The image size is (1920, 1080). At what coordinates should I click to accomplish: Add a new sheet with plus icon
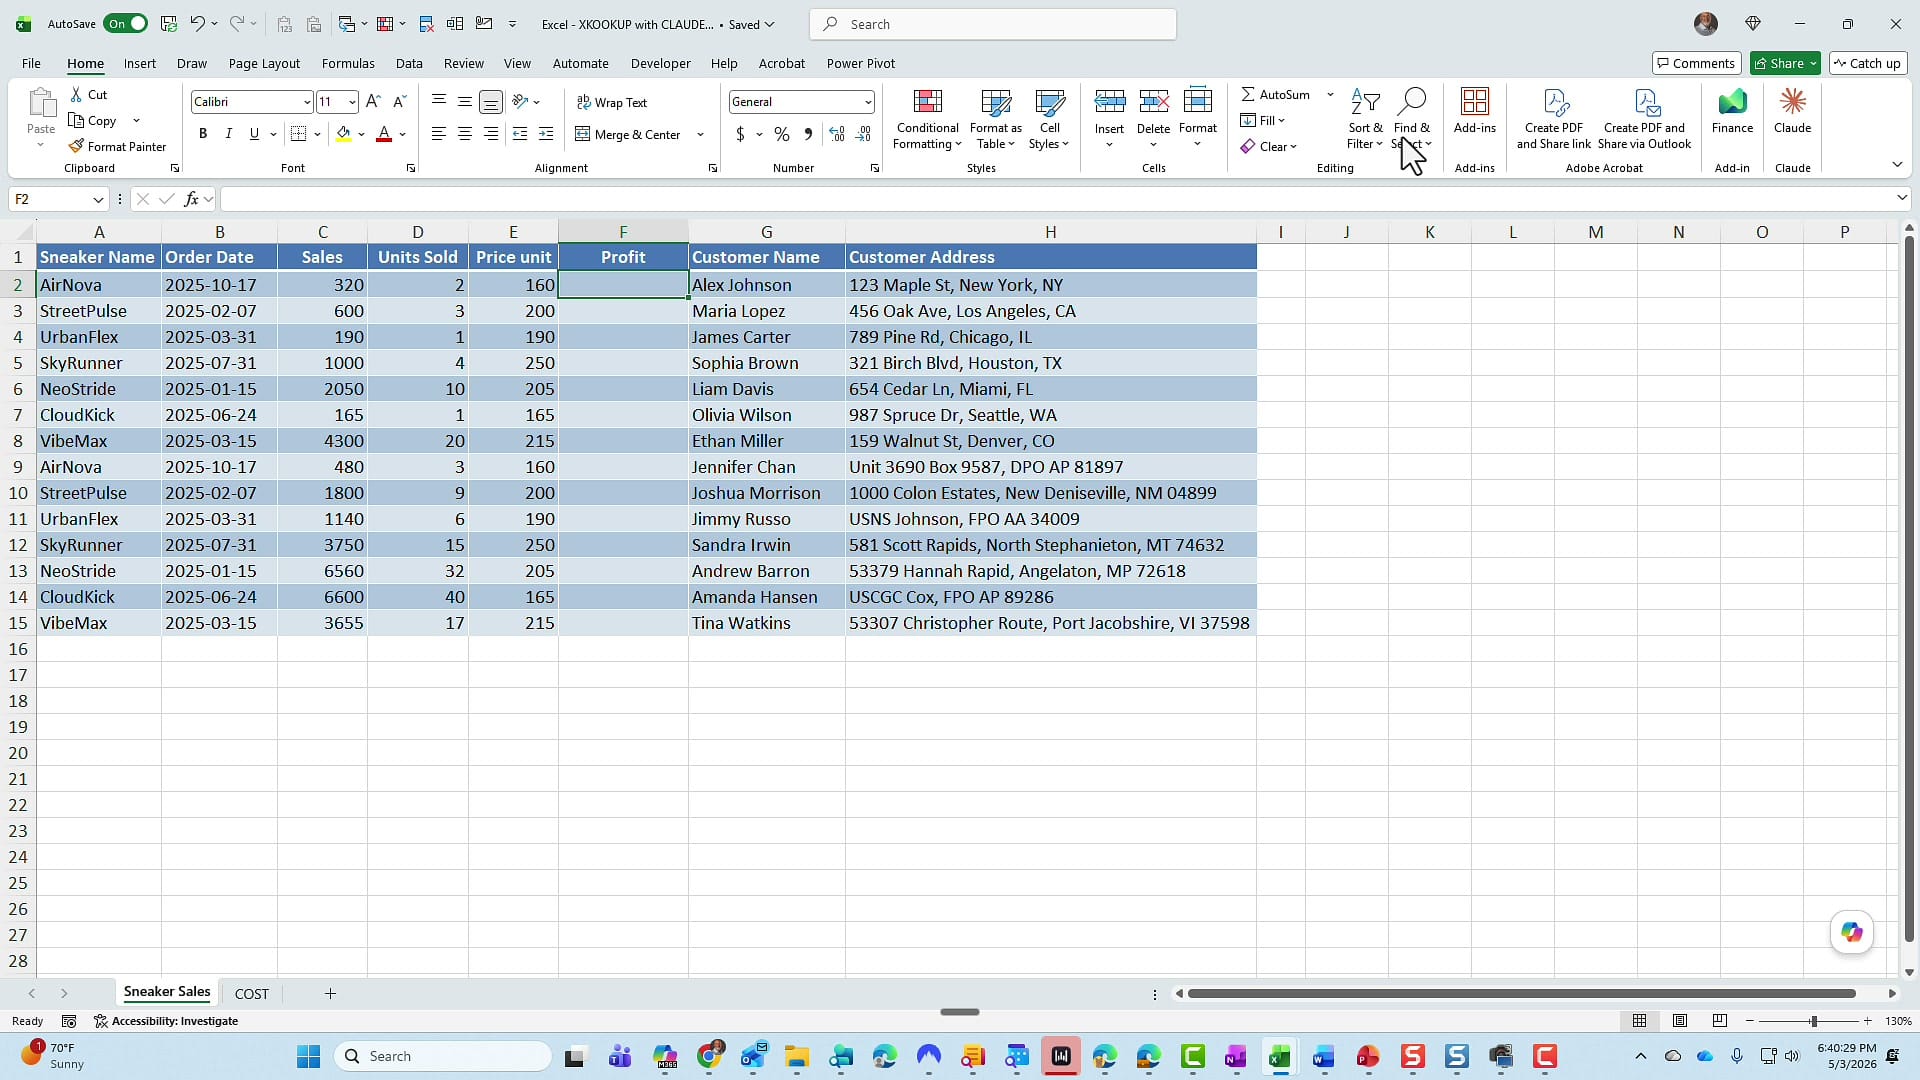[330, 993]
